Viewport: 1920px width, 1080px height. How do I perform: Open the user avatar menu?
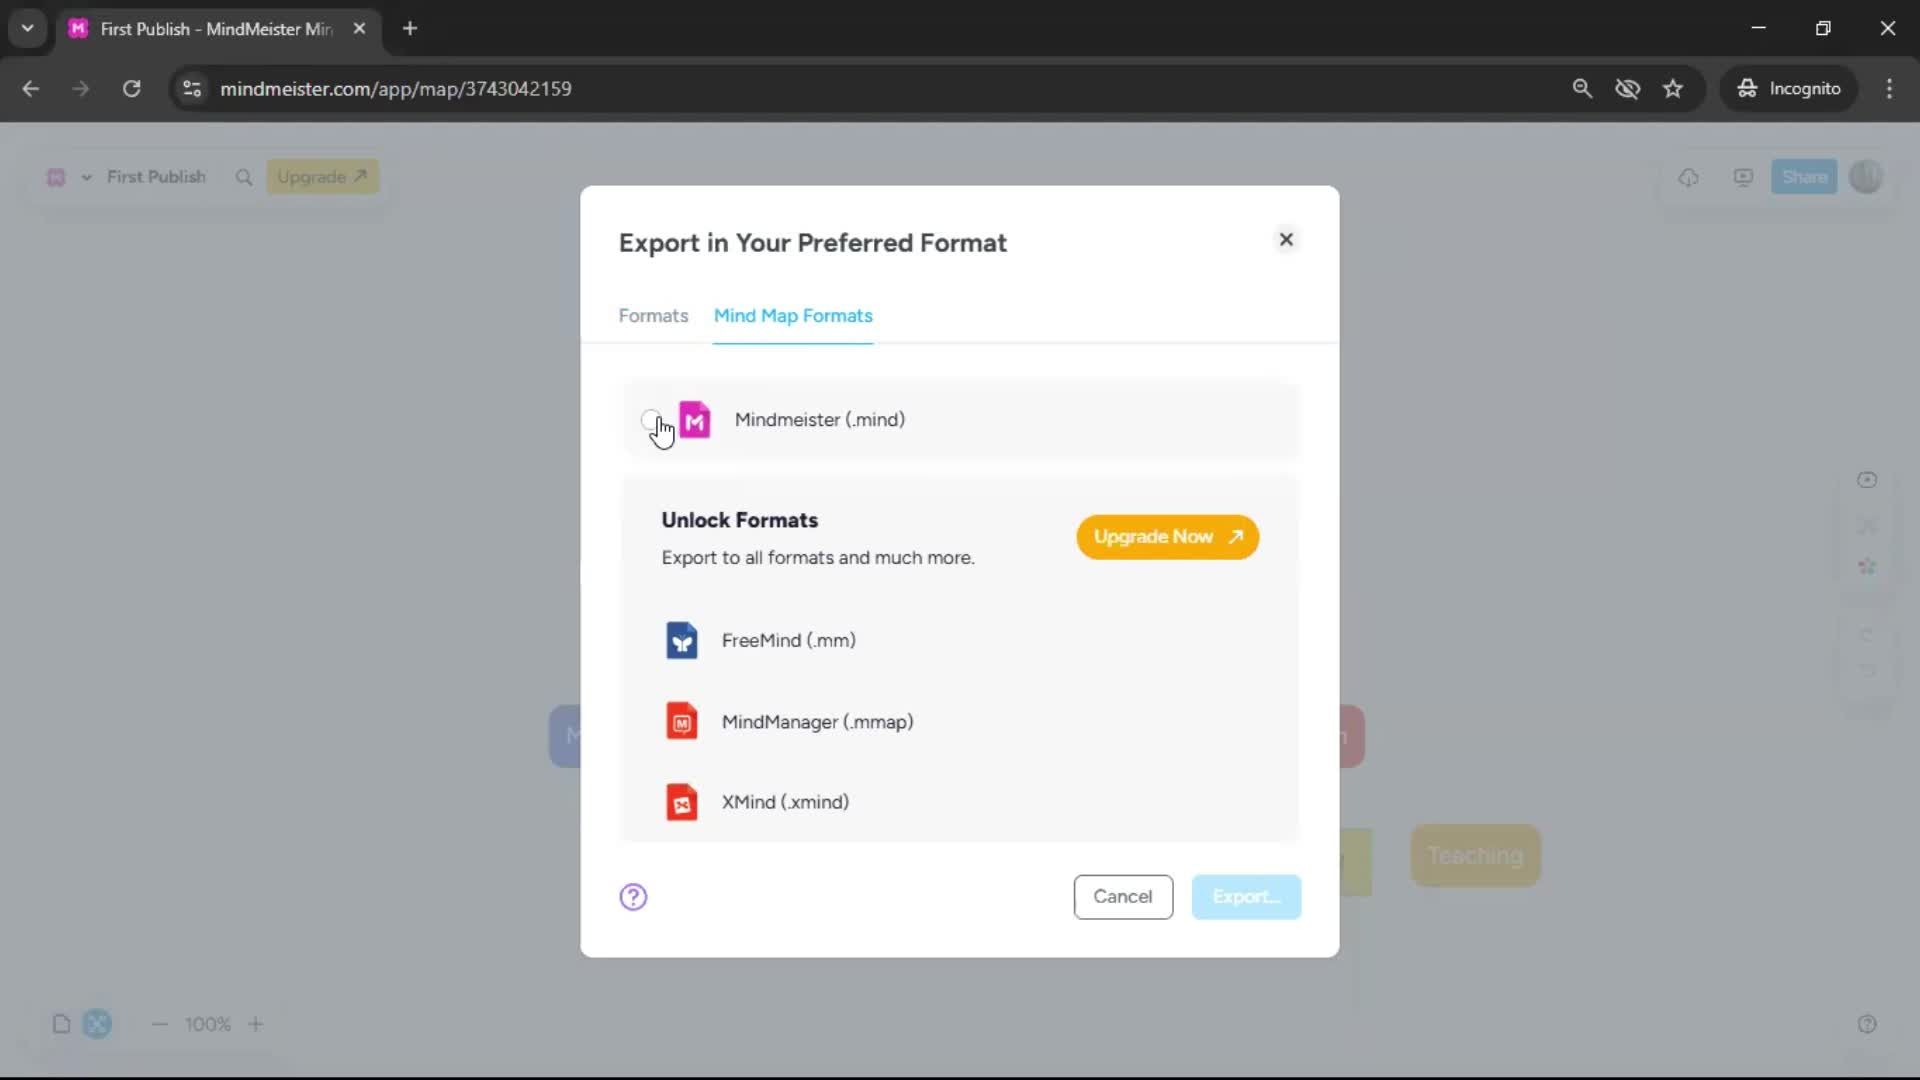pyautogui.click(x=1866, y=177)
